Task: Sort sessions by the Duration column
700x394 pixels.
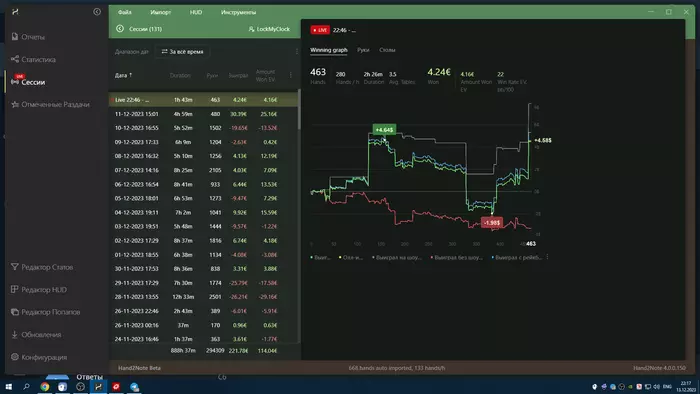Action: 180,75
